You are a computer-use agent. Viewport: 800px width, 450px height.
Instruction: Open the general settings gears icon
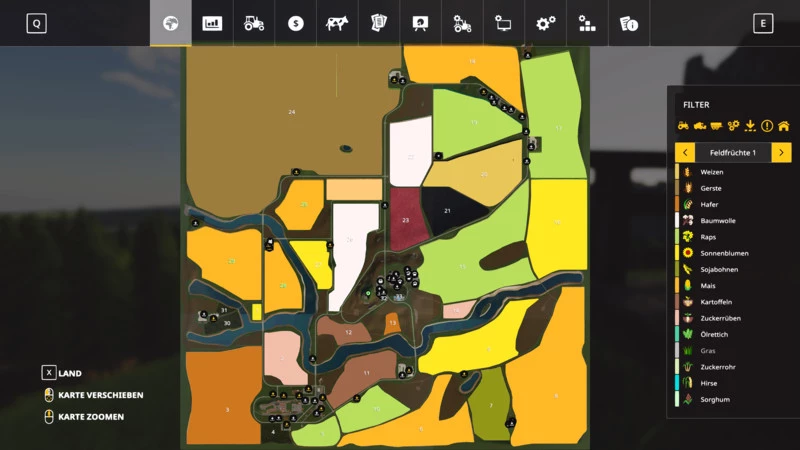pyautogui.click(x=545, y=23)
